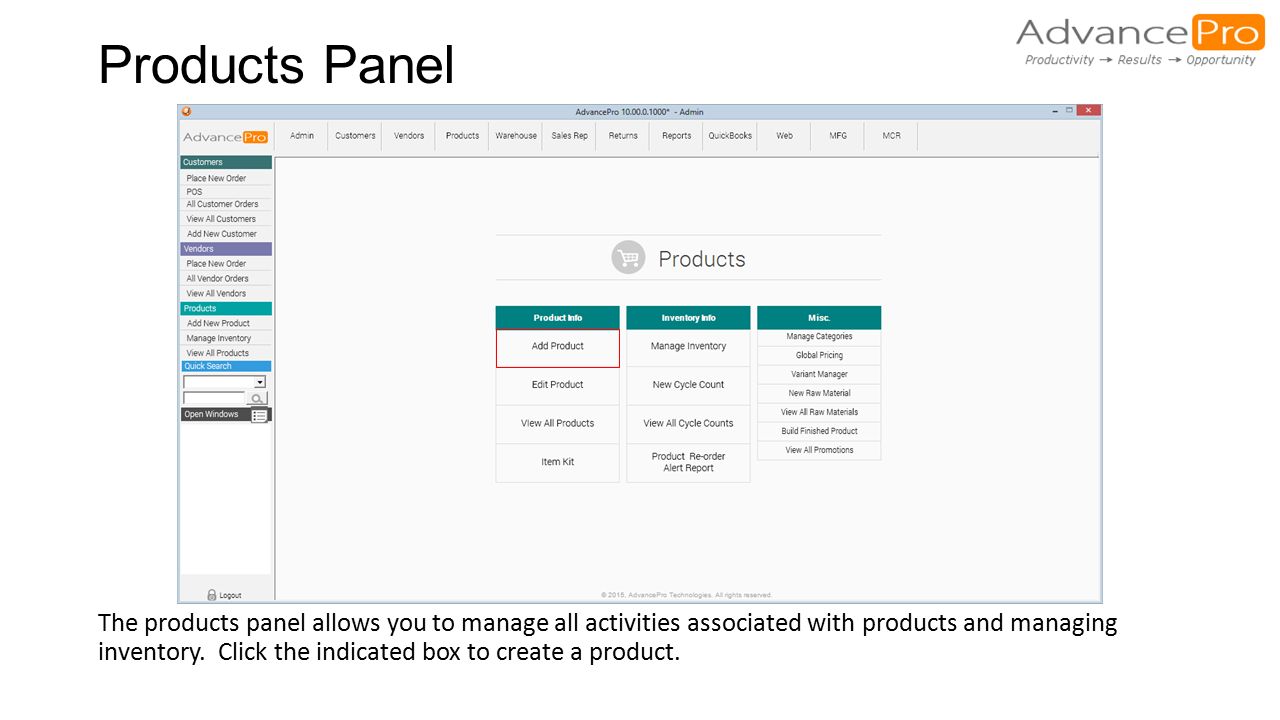Click New Raw Material
The width and height of the screenshot is (1280, 720).
[819, 394]
